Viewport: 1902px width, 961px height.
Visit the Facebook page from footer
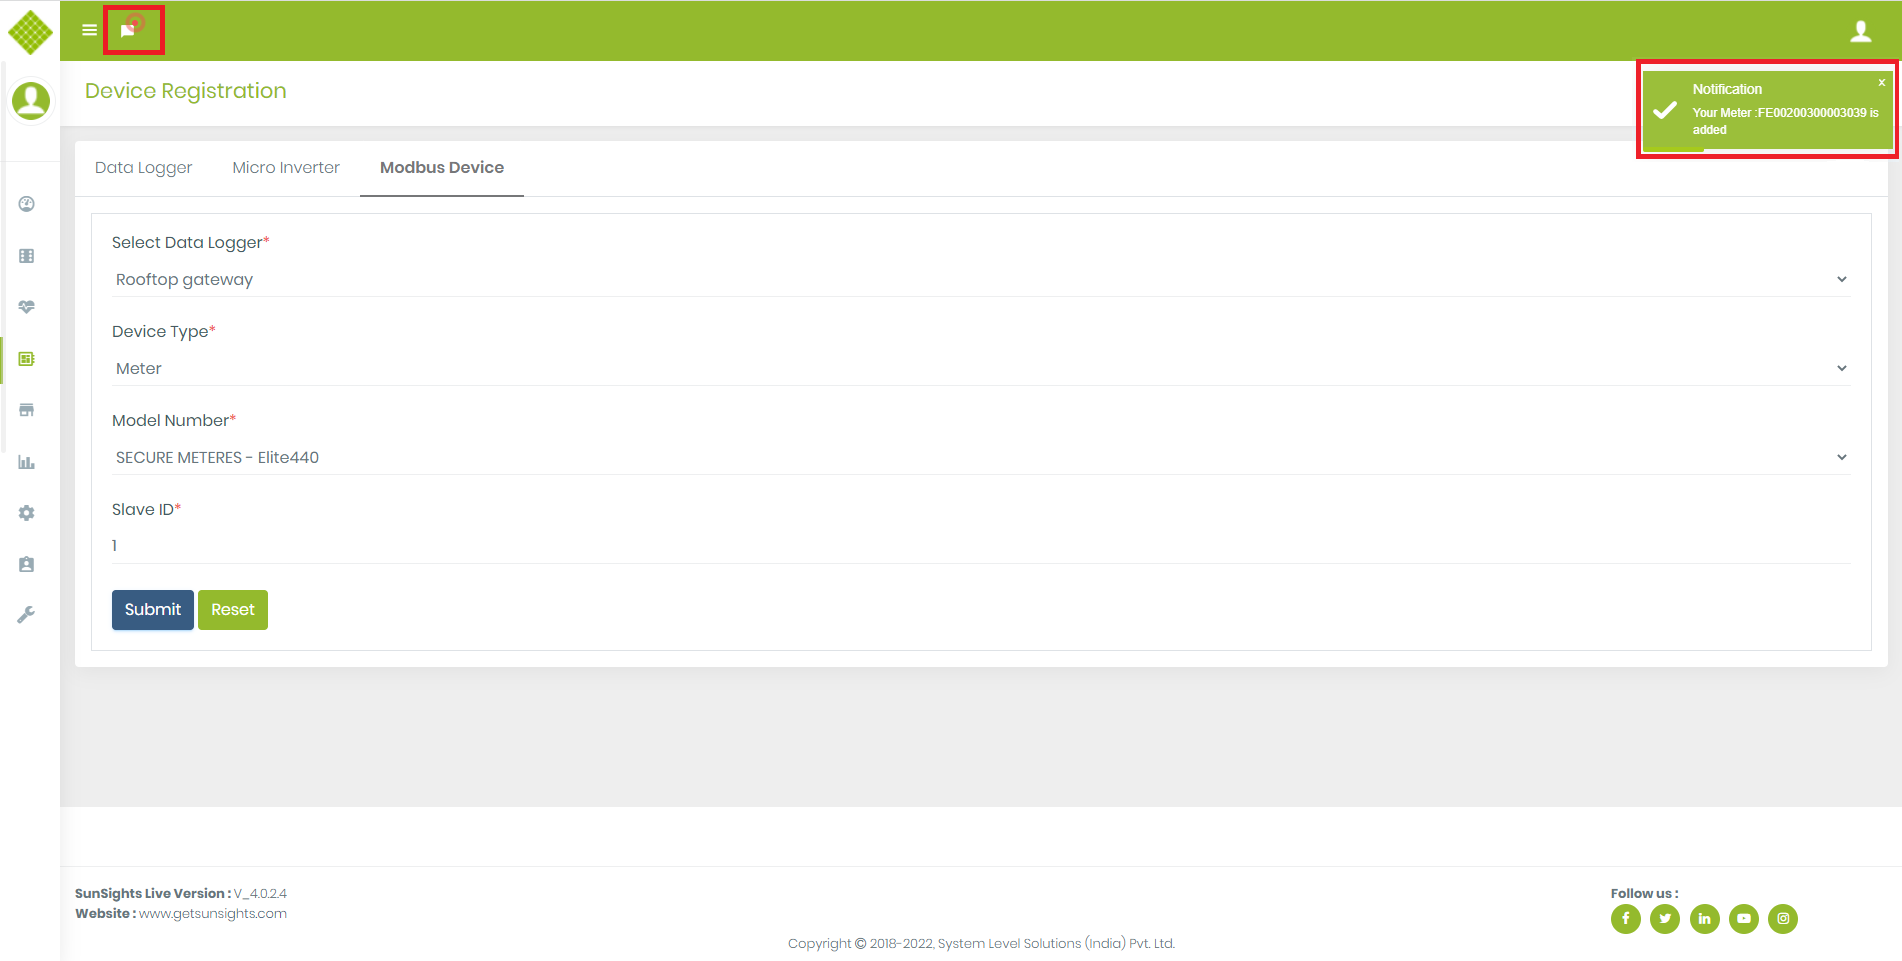(1625, 918)
